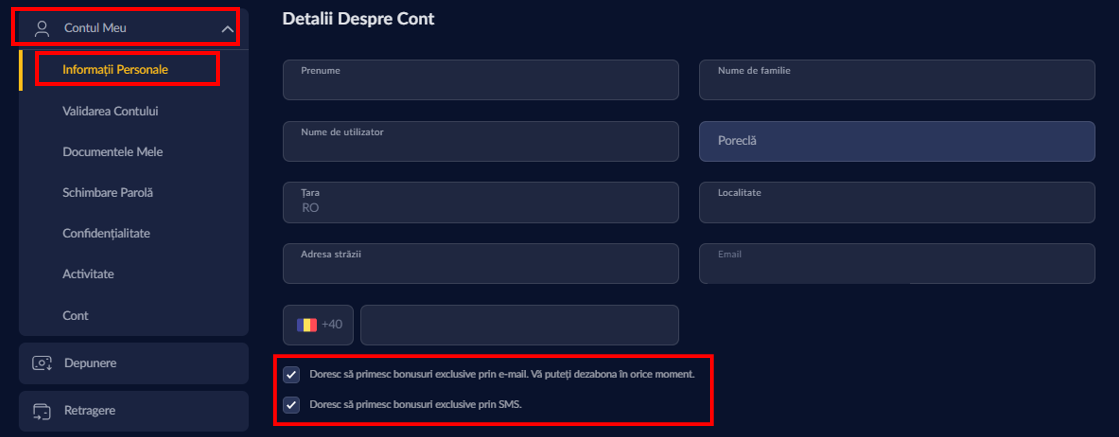
Task: Click the Contul Meu user profile icon
Action: [42, 28]
